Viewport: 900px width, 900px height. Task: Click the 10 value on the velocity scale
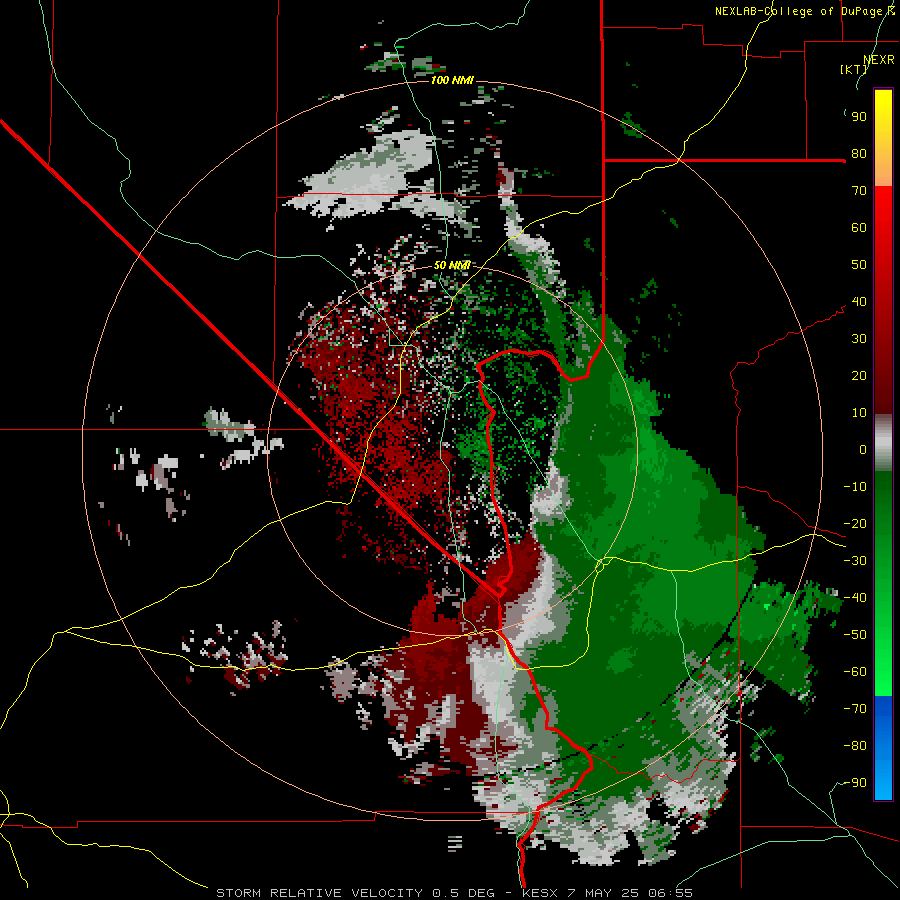859,413
